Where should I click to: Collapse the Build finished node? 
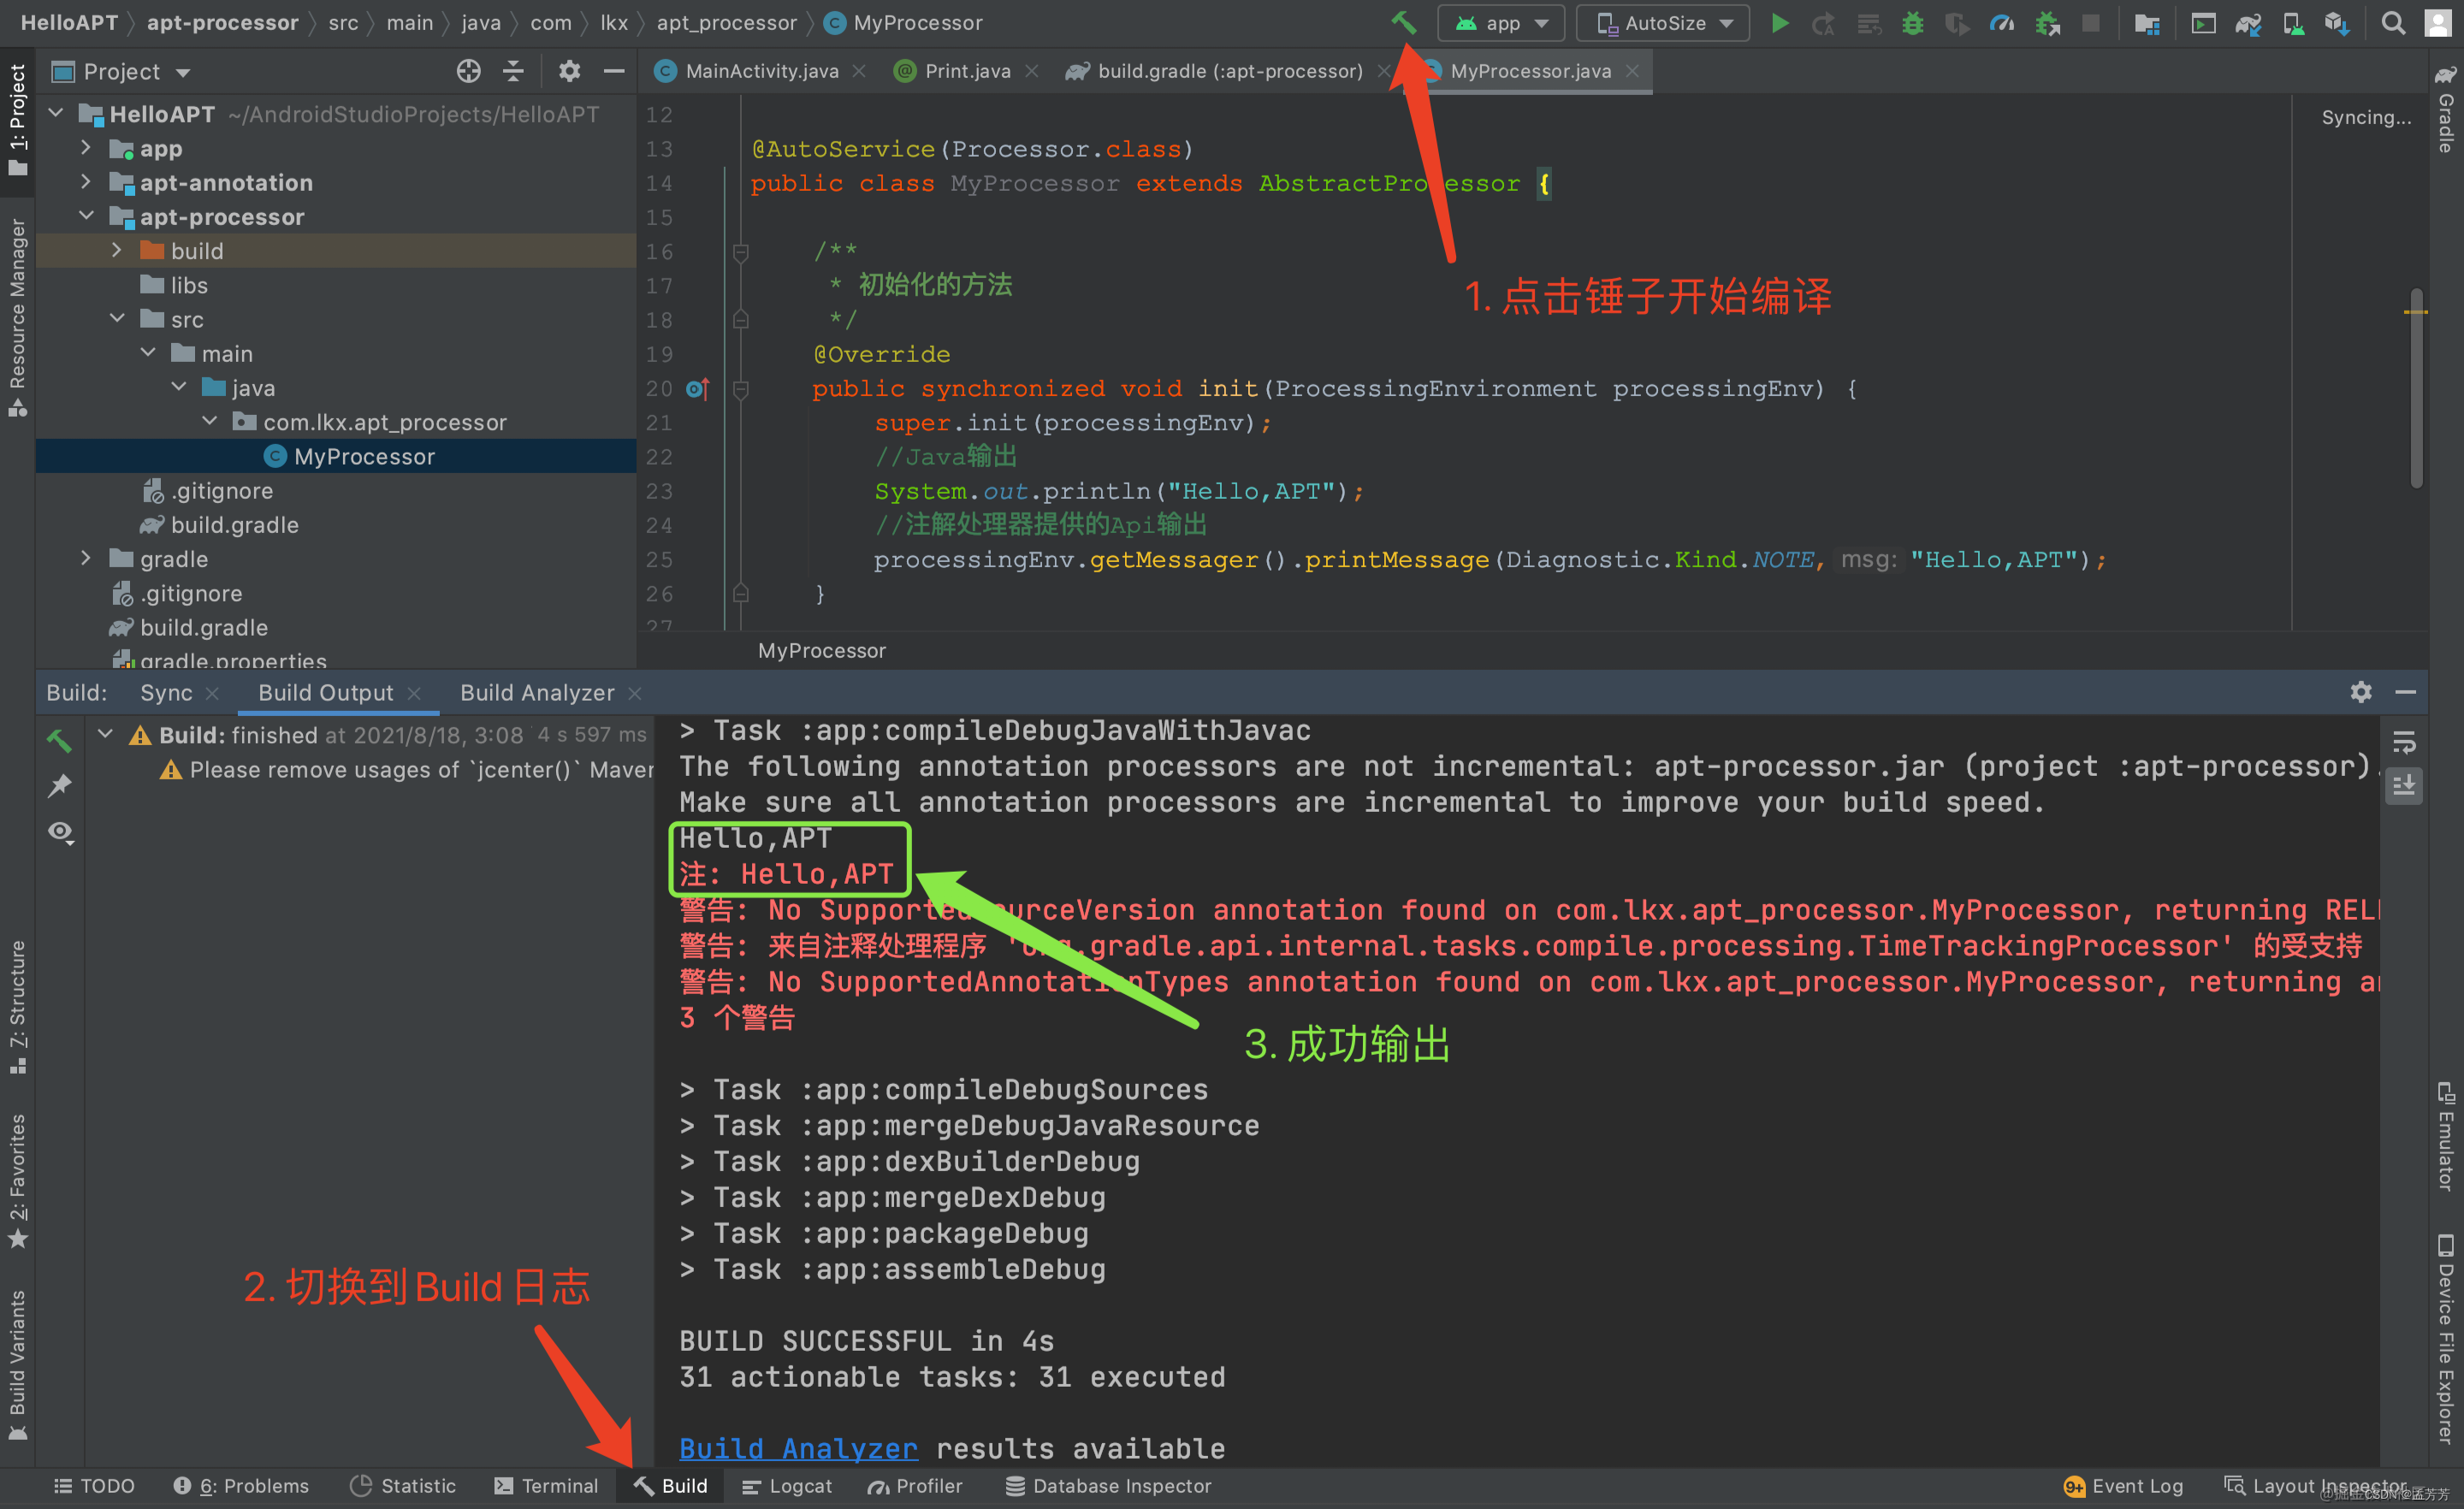105,734
